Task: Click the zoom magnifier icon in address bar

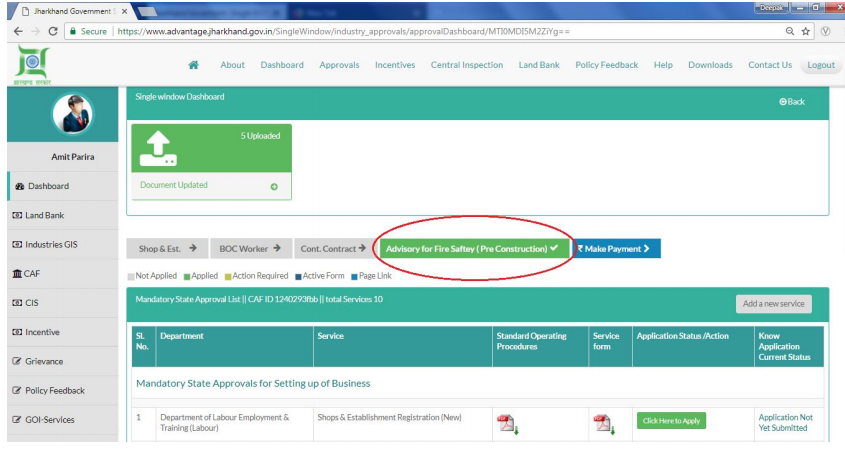Action: (789, 31)
